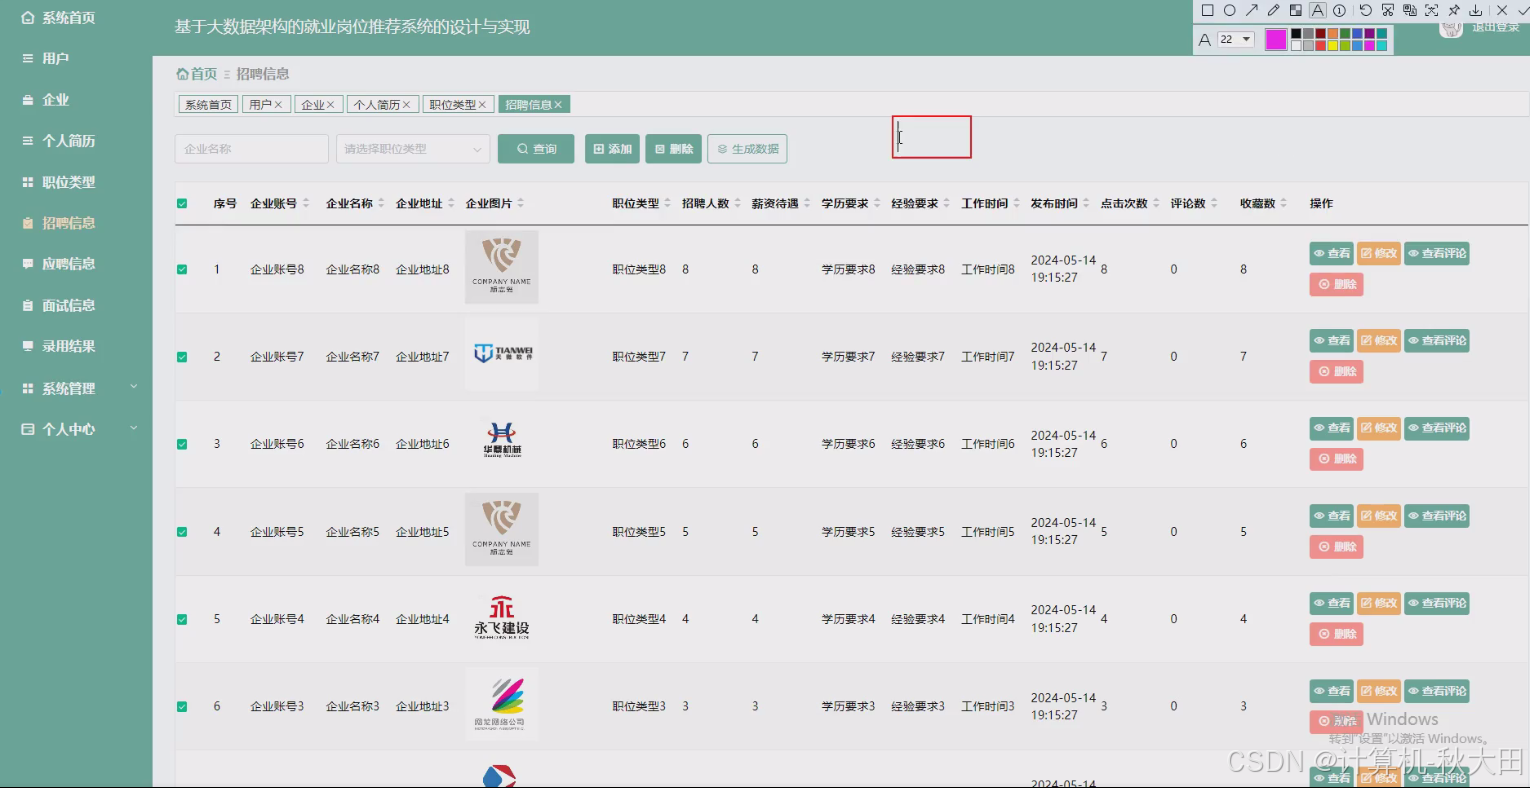1530x788 pixels.
Task: Close the 用户 tab tag
Action: point(278,105)
